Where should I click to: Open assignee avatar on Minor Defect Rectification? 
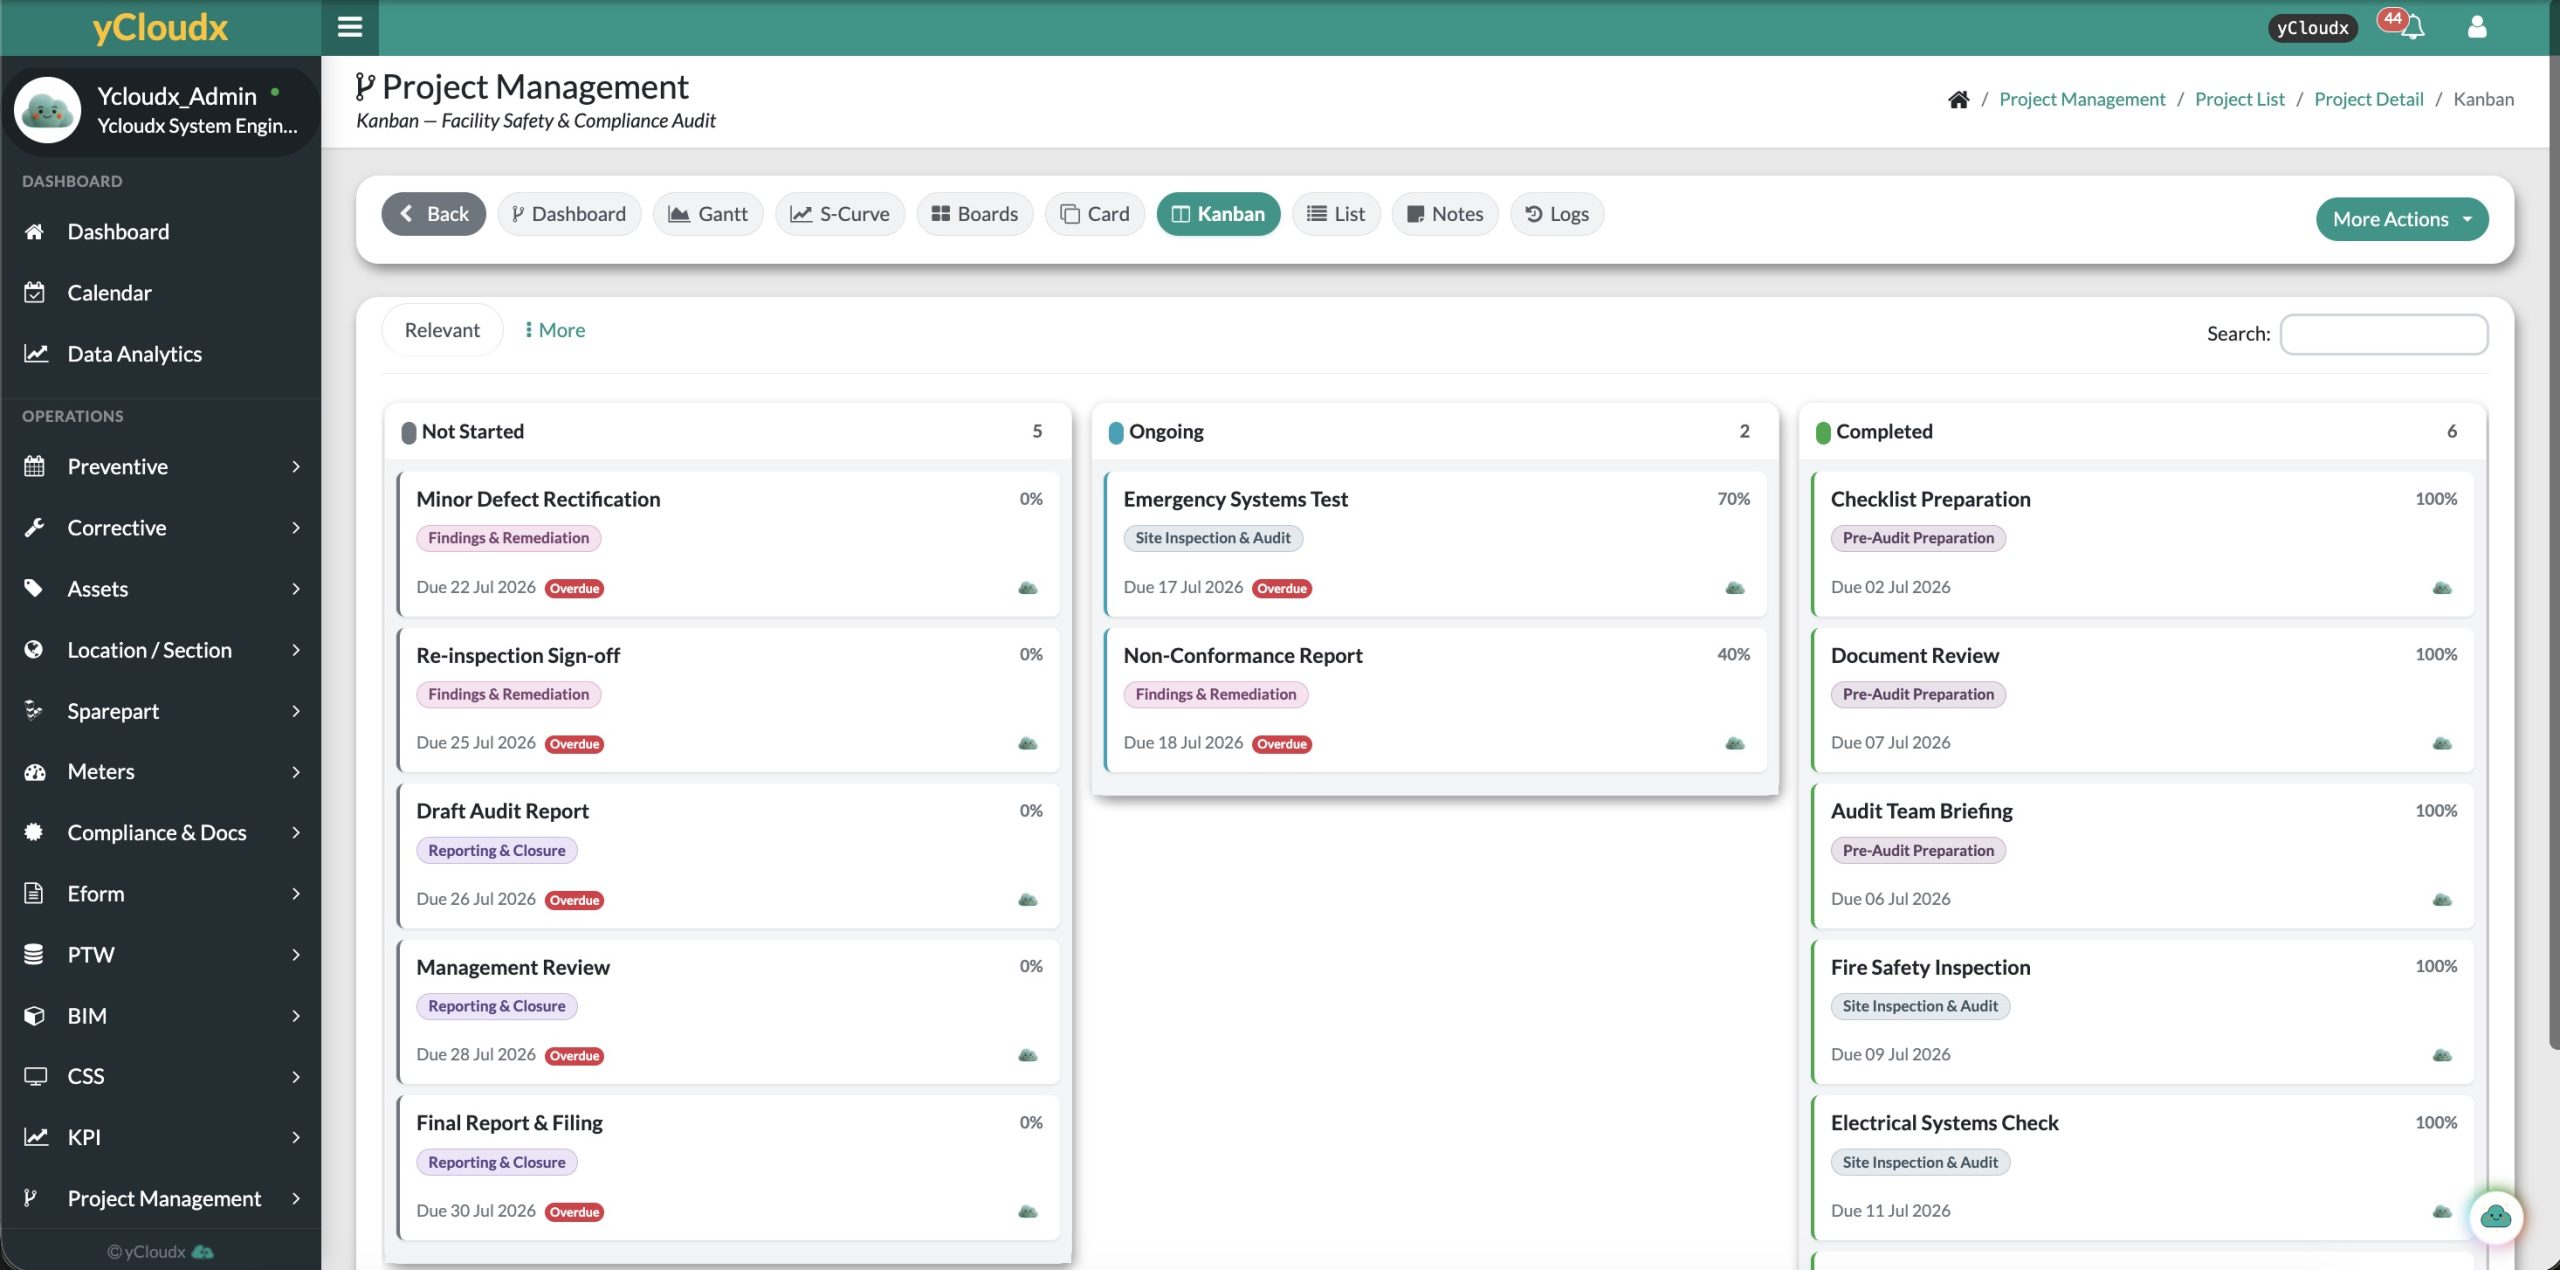pos(1028,588)
